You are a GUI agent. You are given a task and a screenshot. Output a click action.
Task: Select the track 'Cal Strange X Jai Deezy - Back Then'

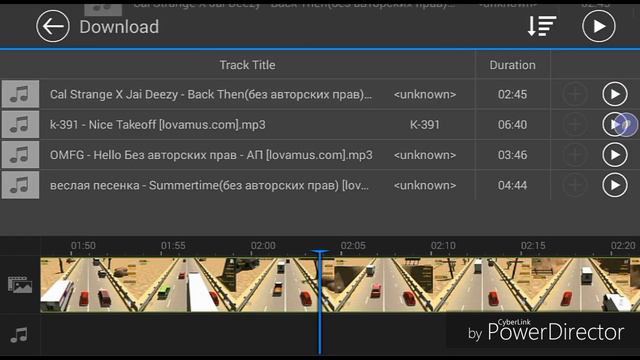211,94
